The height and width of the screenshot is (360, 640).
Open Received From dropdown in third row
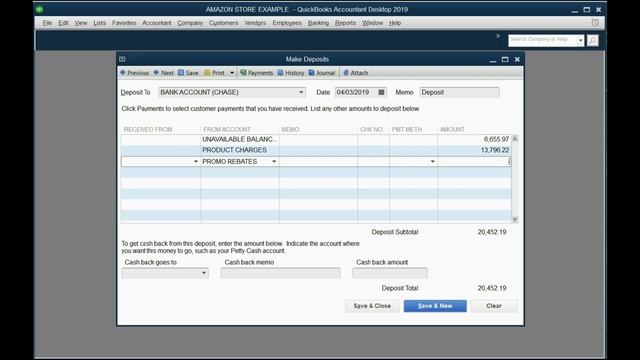point(196,162)
